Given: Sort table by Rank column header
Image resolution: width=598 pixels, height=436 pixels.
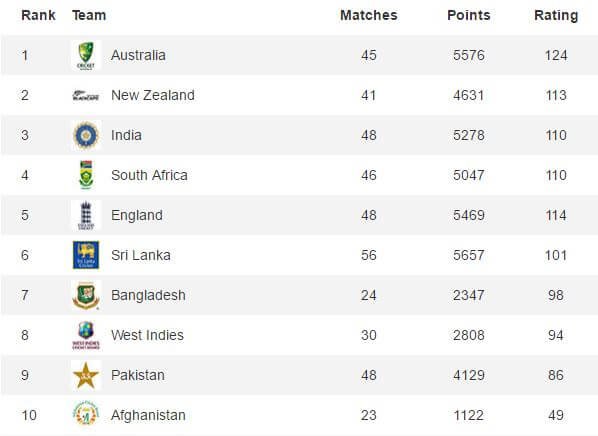Looking at the screenshot, I should pos(38,15).
